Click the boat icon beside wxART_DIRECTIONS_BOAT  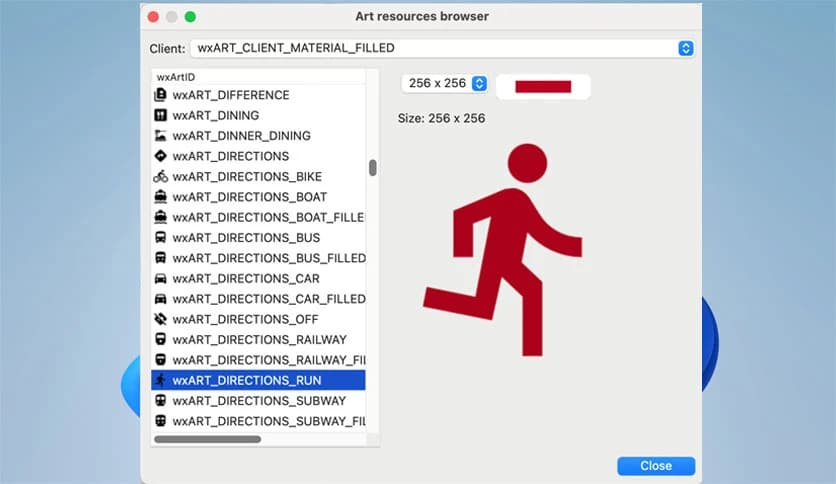point(160,197)
